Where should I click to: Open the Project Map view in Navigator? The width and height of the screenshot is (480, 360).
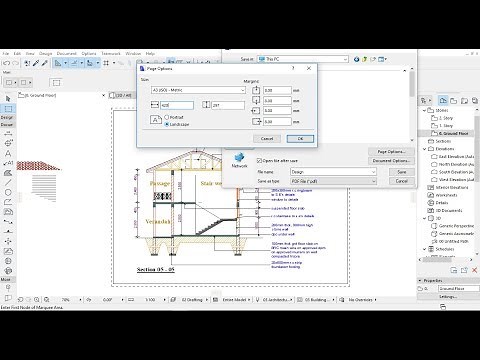click(443, 100)
